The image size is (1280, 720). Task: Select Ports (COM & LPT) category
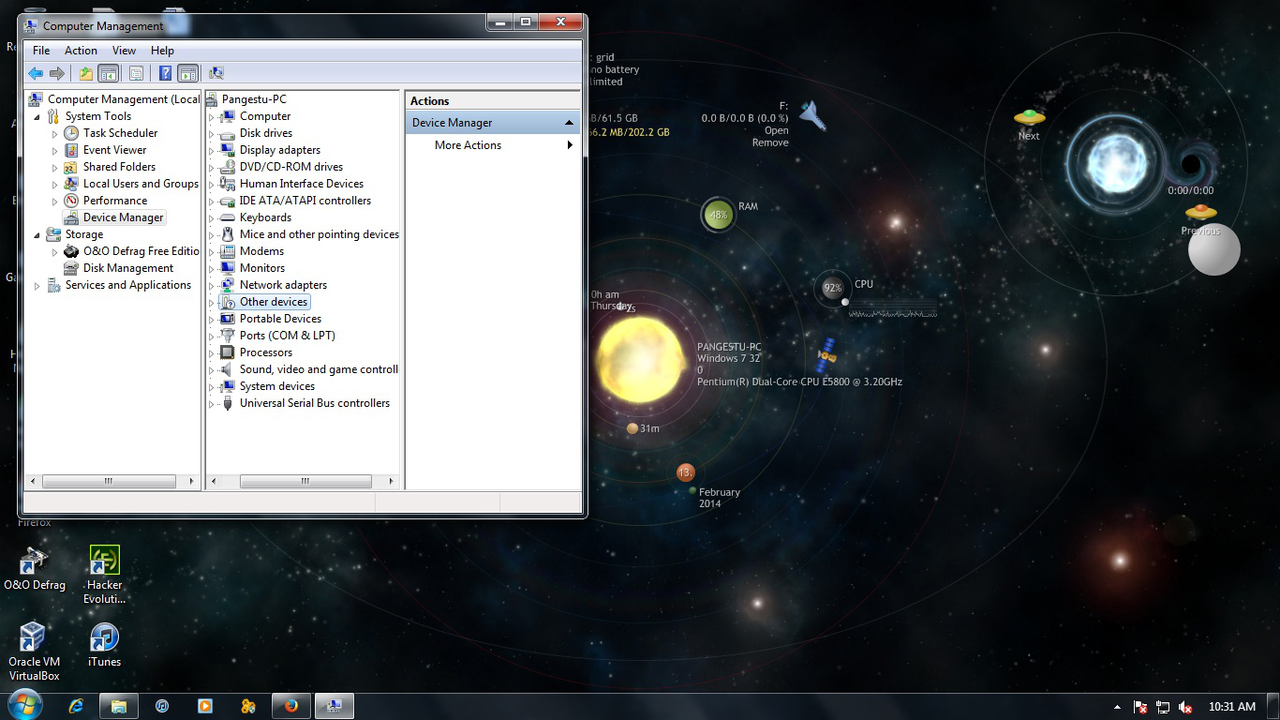(x=287, y=336)
